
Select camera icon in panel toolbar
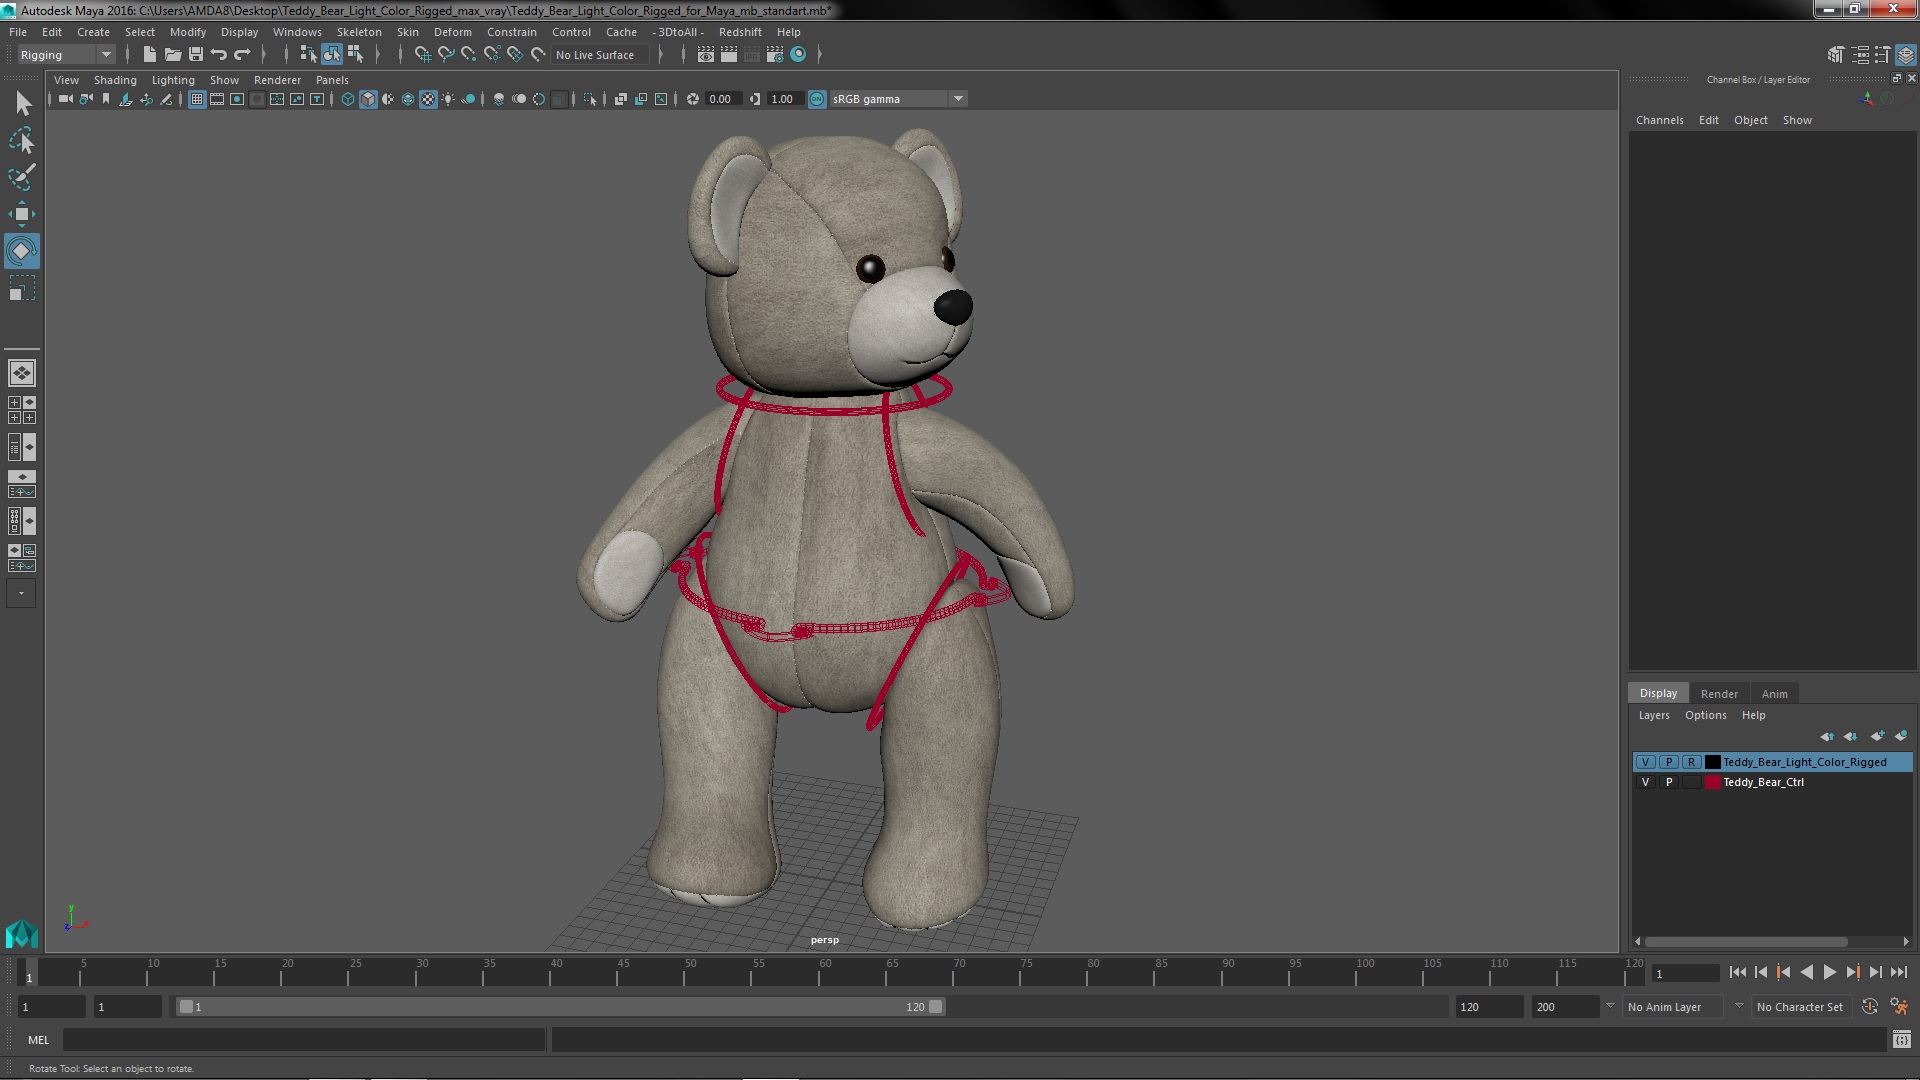66,99
